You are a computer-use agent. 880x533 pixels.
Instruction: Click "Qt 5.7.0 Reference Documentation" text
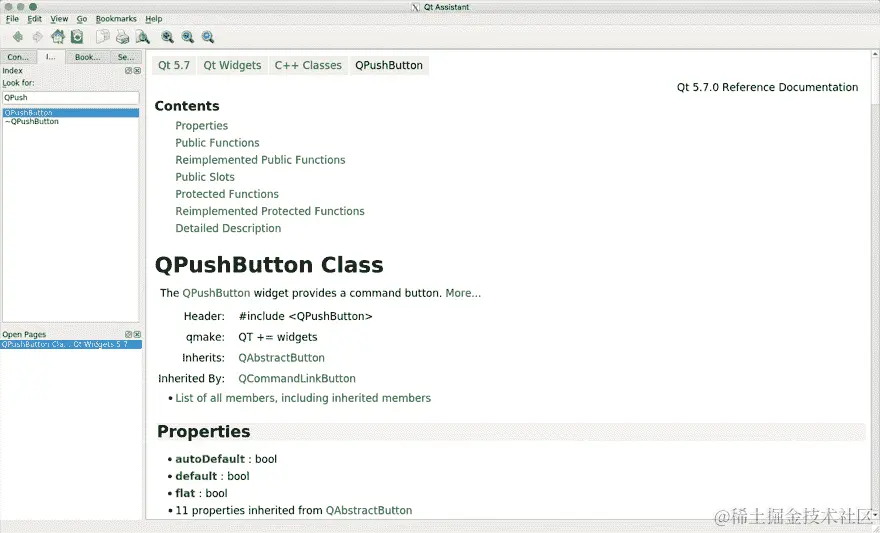point(767,87)
